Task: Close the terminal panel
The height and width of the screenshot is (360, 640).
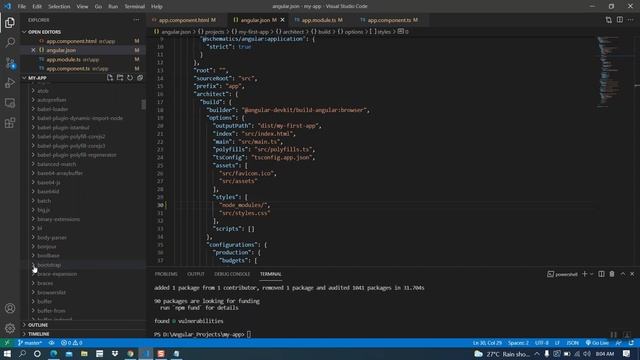Action: (632, 274)
